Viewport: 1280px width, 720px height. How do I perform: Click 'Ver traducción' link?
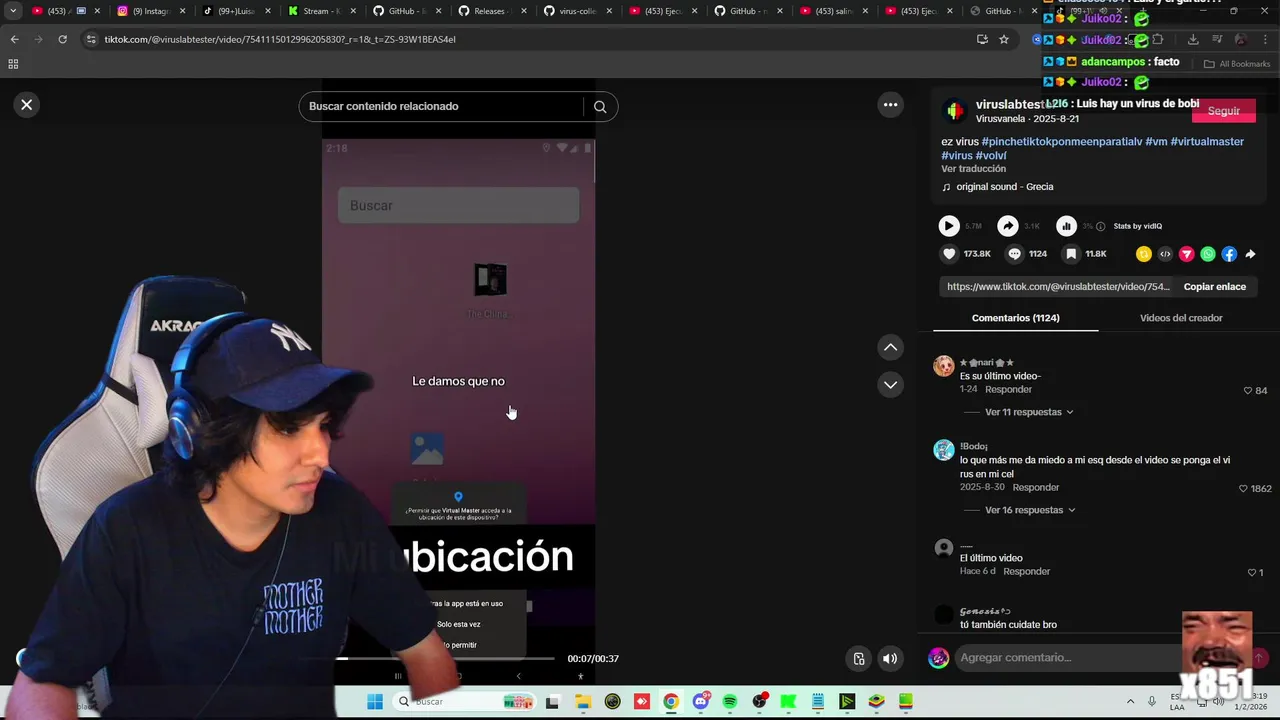coord(973,169)
